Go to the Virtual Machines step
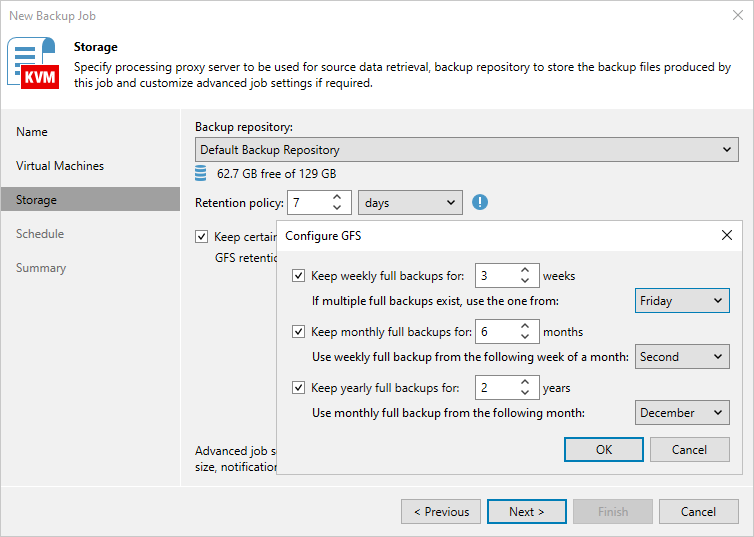 tap(60, 166)
